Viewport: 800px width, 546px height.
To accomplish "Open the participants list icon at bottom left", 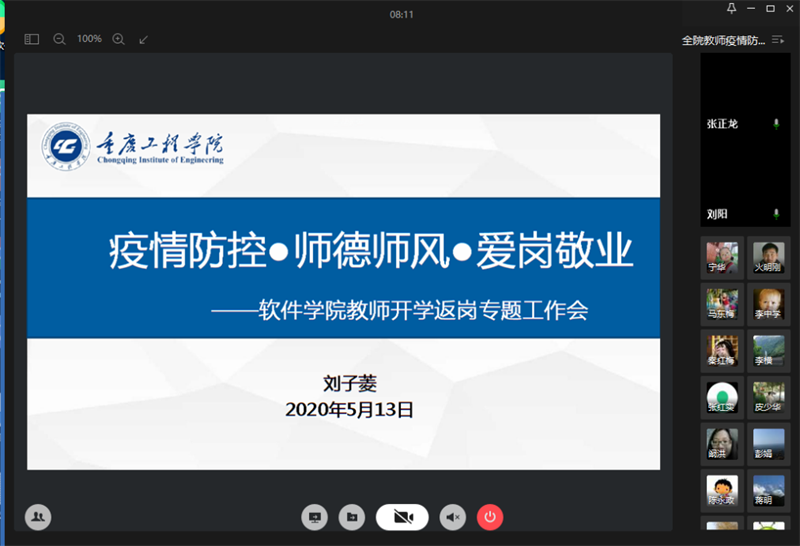I will 38,516.
